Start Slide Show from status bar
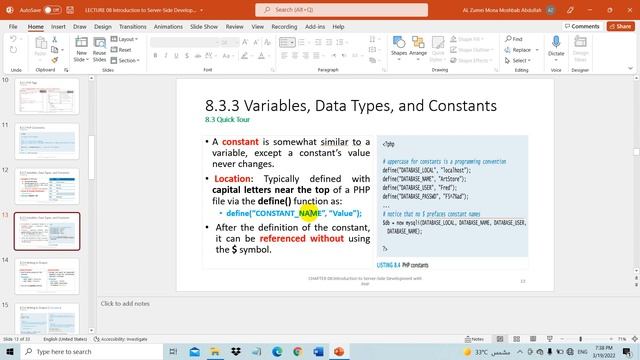The height and width of the screenshot is (360, 640). (550, 339)
